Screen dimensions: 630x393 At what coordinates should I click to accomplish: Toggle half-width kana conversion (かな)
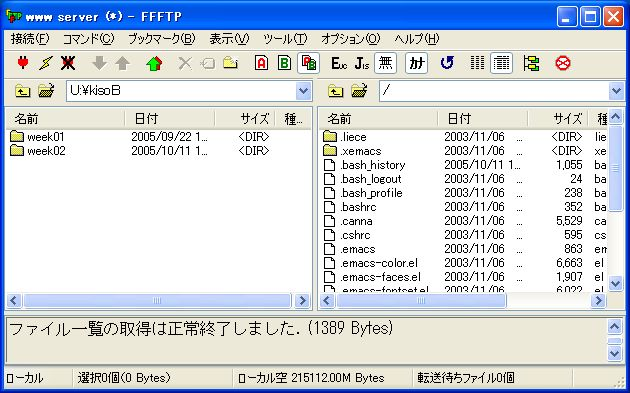[x=416, y=63]
